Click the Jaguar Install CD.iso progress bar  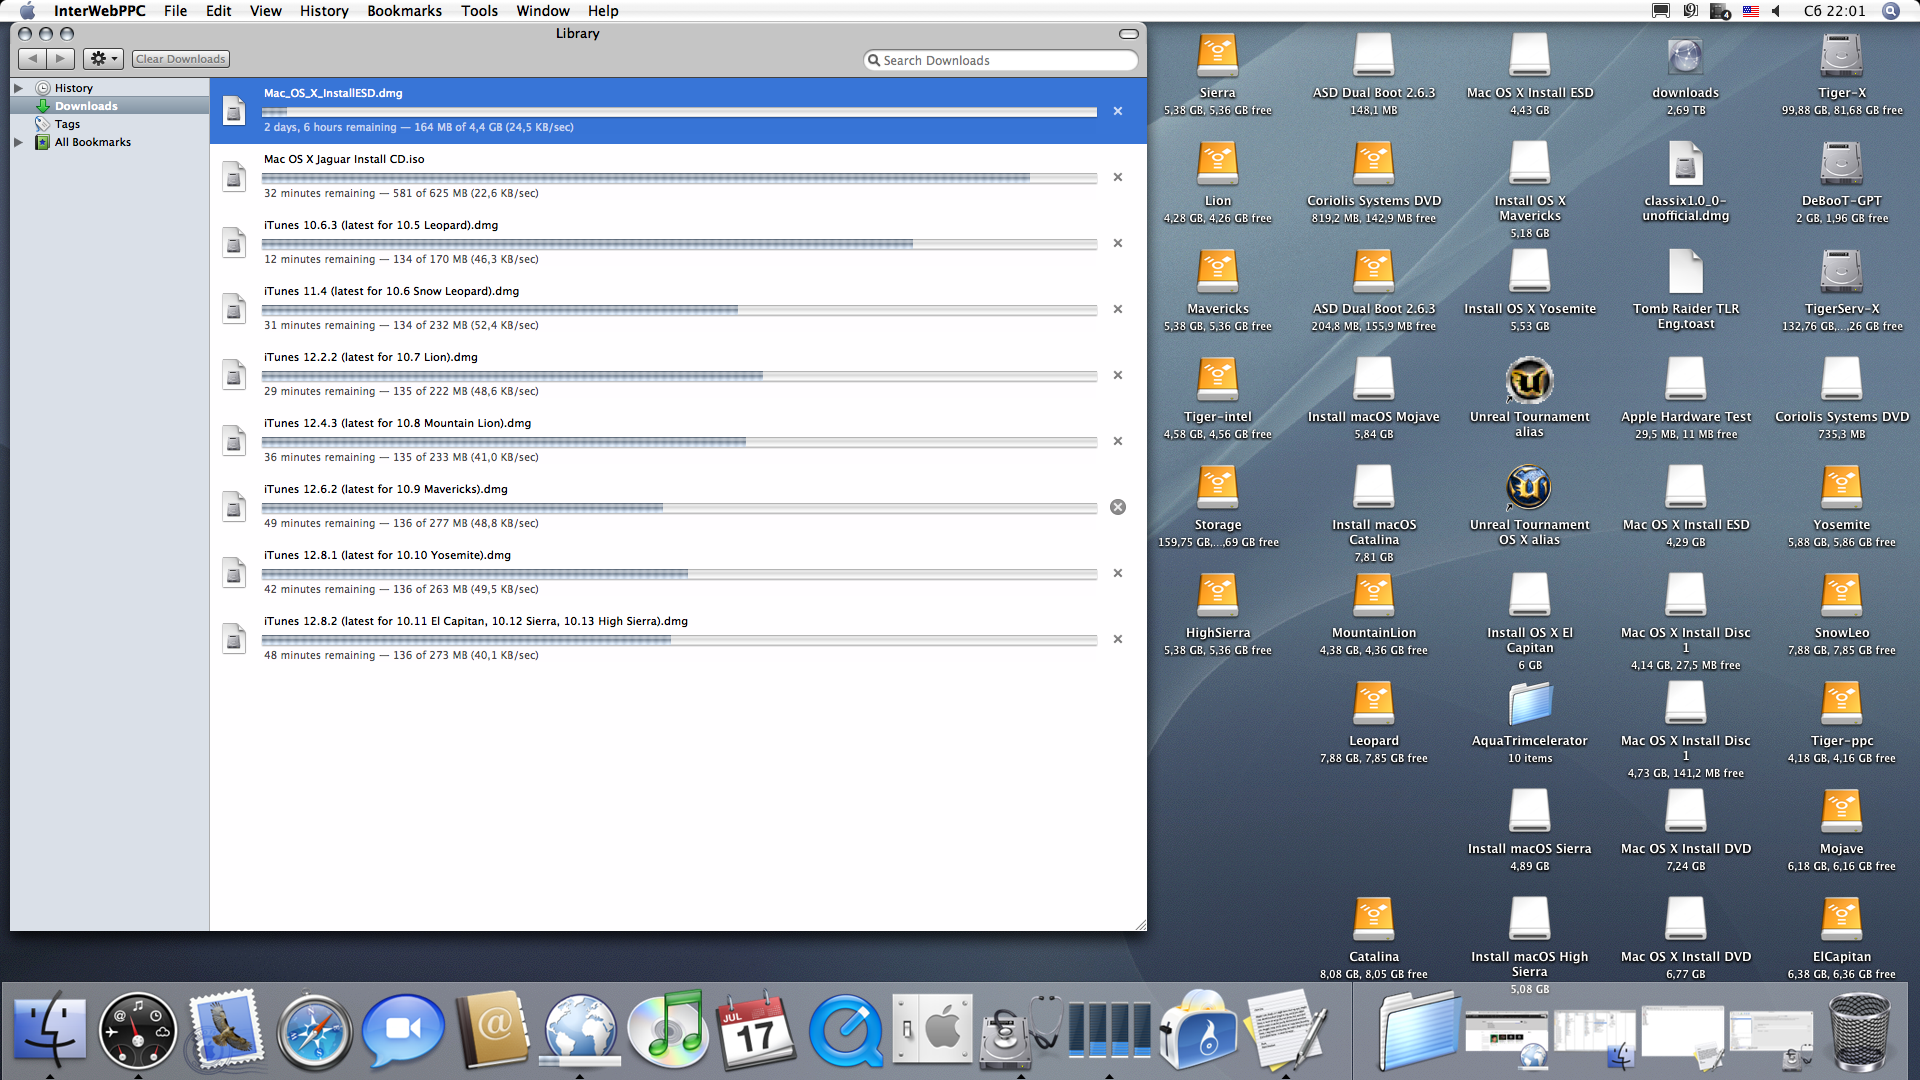[x=679, y=178]
